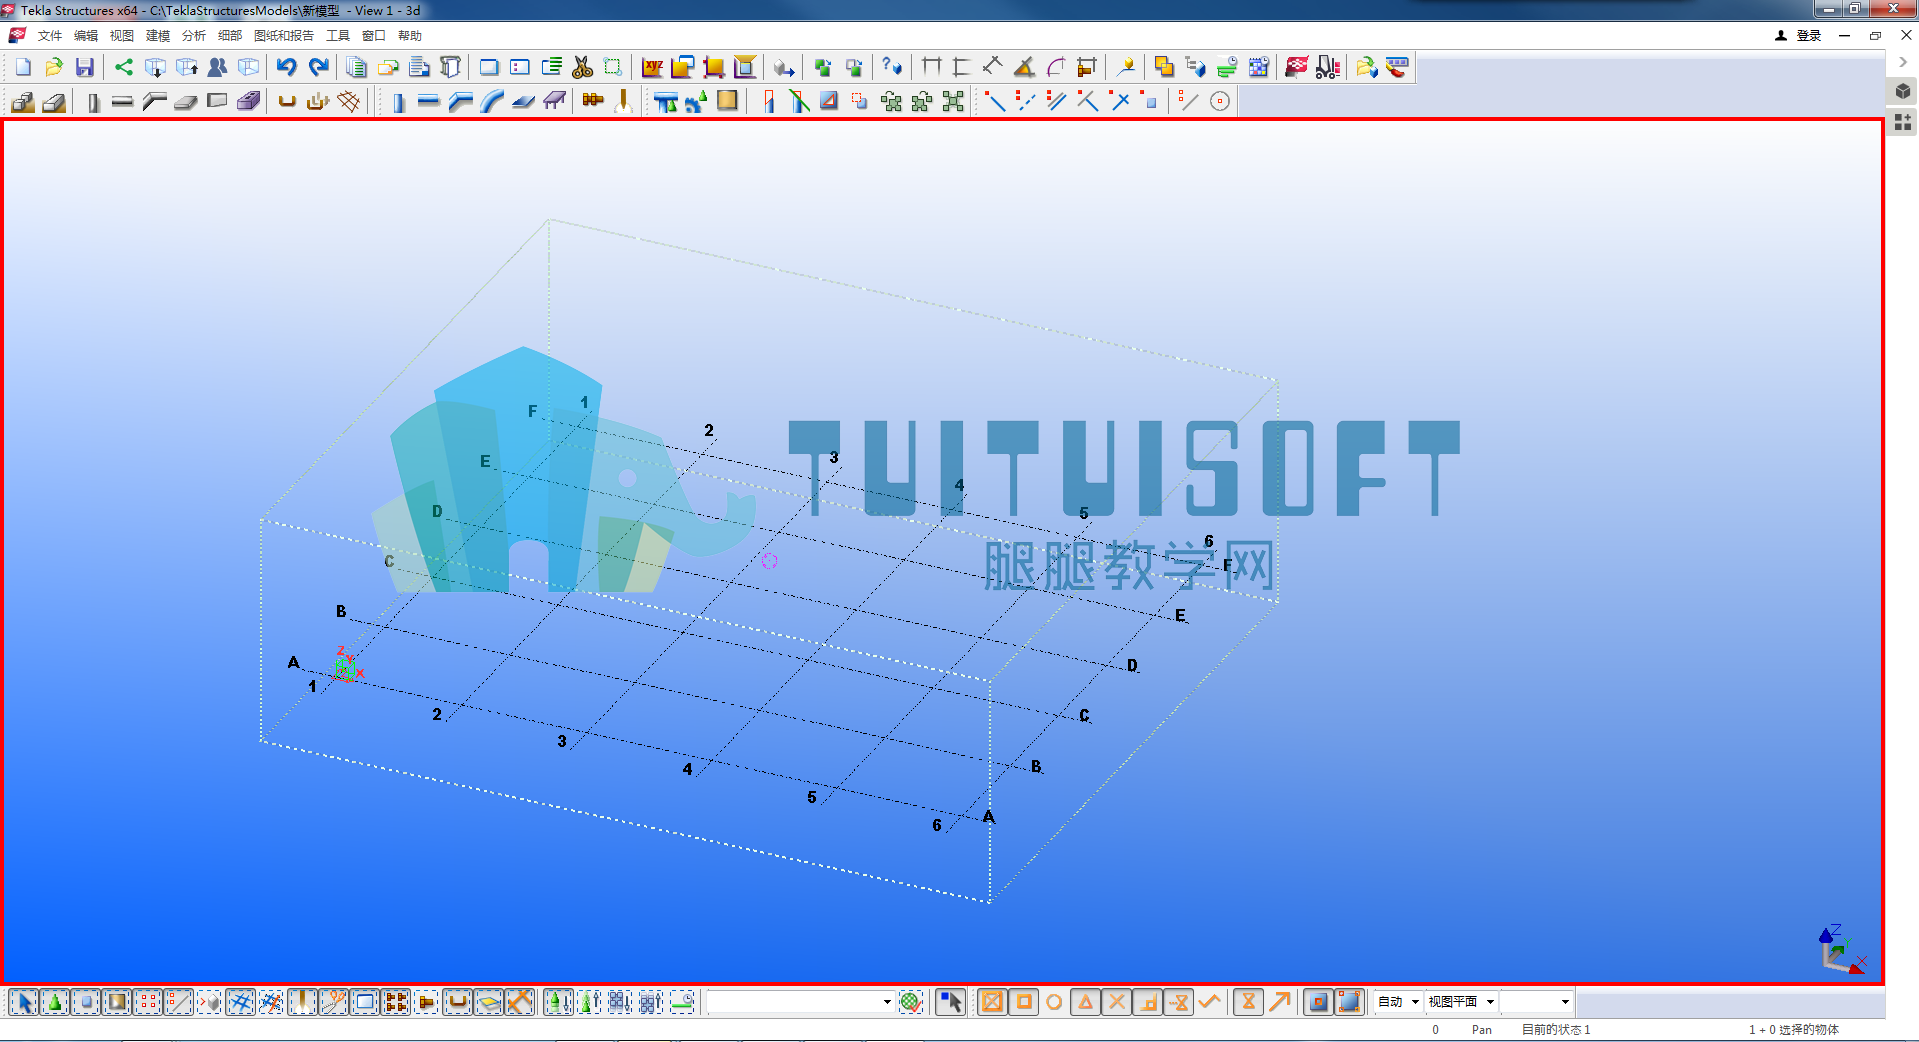Open the 文件 menu

(49, 36)
